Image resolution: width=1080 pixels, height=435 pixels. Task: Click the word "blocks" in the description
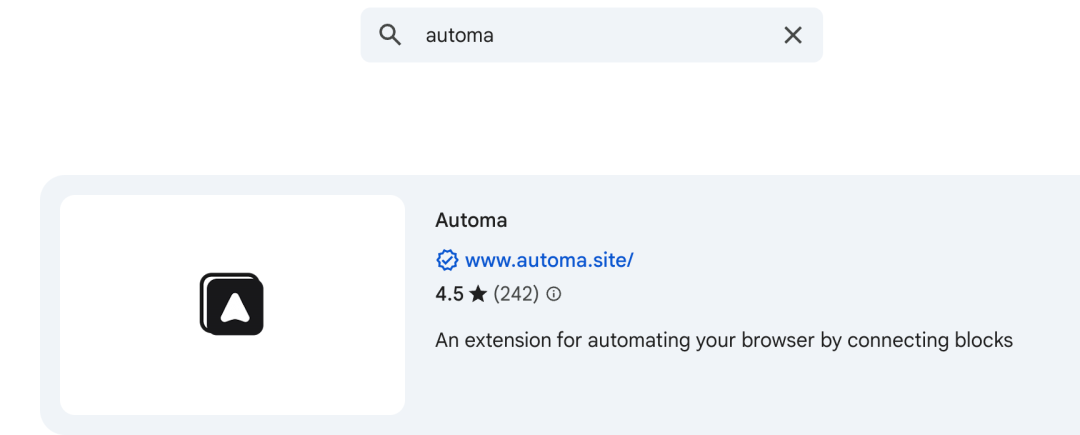[982, 340]
